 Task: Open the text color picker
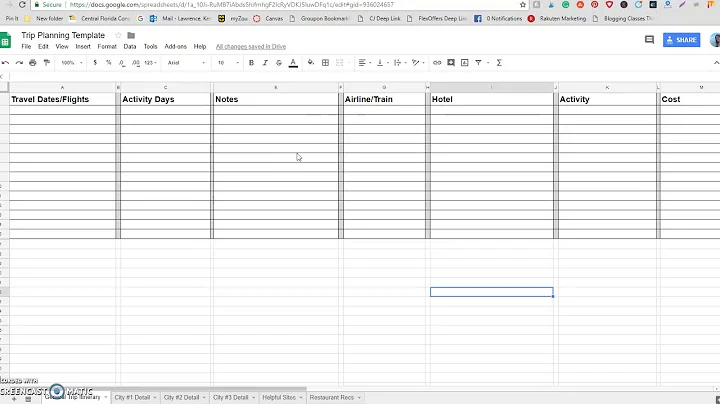coord(293,63)
